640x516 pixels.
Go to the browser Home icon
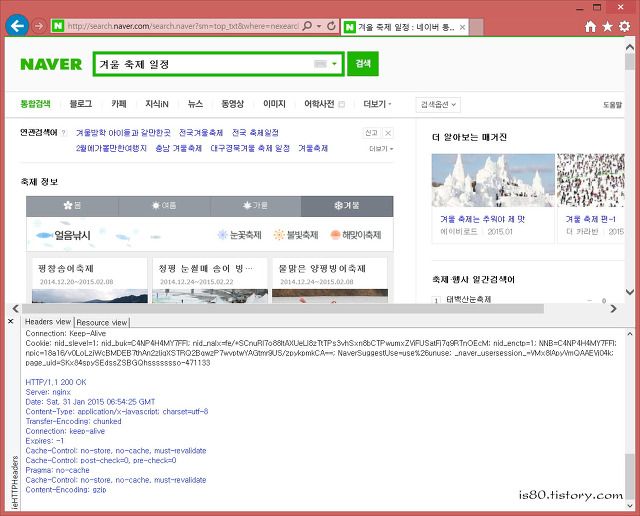point(590,27)
